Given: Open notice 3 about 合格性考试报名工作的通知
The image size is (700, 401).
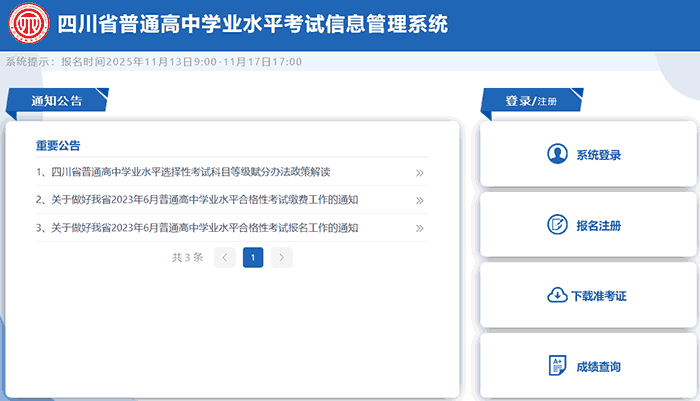Looking at the screenshot, I should [x=197, y=228].
